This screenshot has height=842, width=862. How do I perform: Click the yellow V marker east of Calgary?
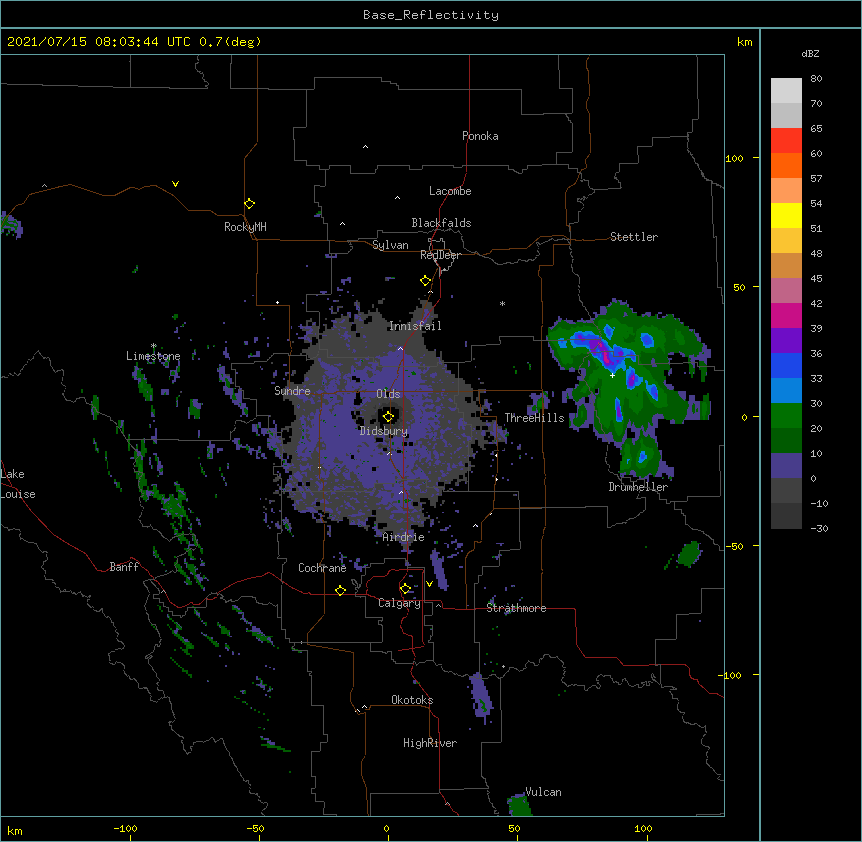point(429,584)
